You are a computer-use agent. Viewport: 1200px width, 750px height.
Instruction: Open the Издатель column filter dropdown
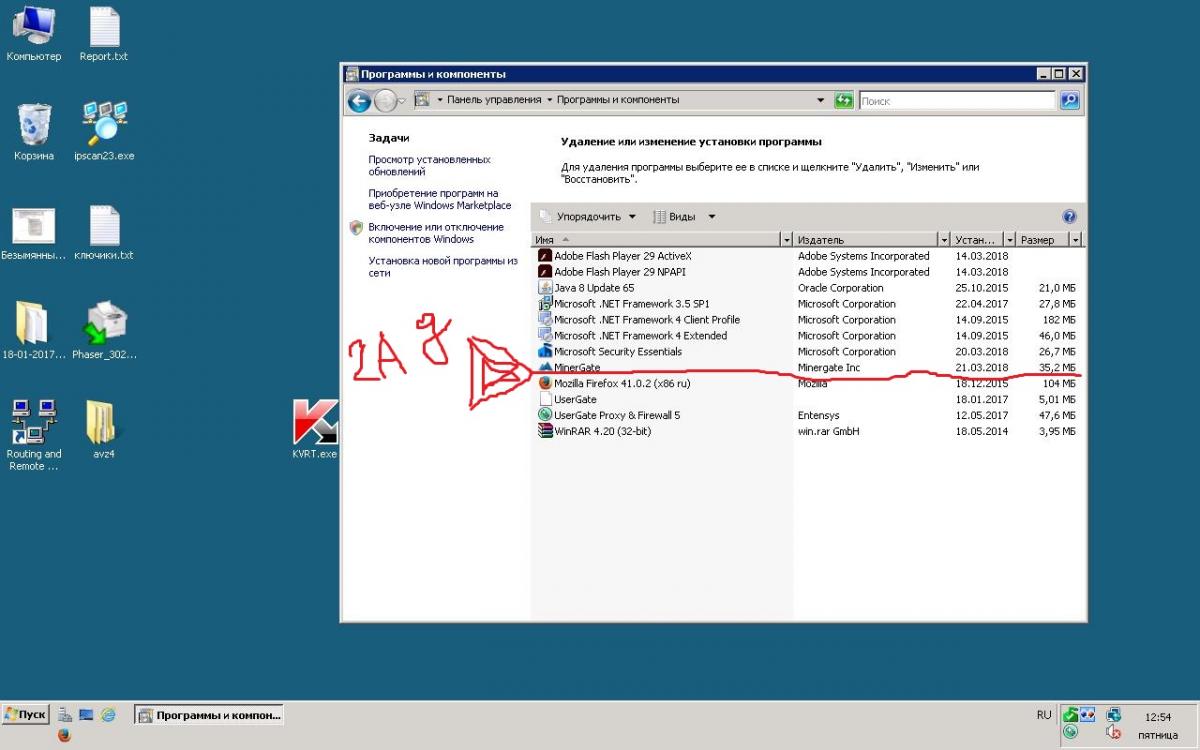(943, 240)
